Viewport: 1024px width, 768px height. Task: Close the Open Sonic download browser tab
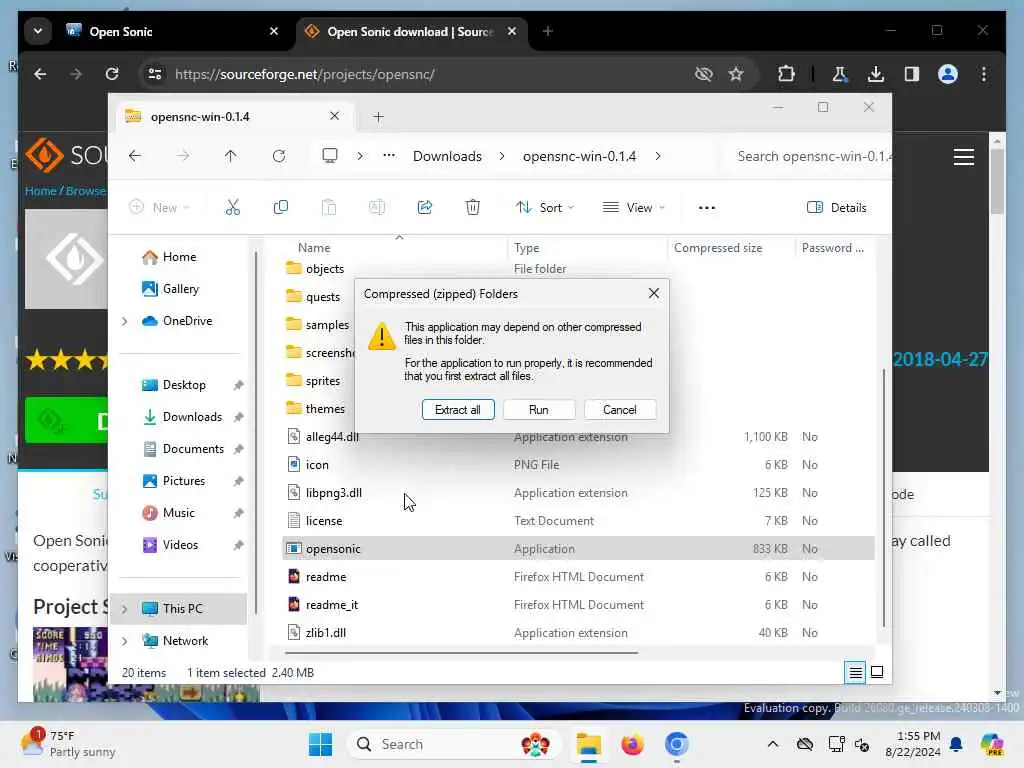pyautogui.click(x=512, y=31)
